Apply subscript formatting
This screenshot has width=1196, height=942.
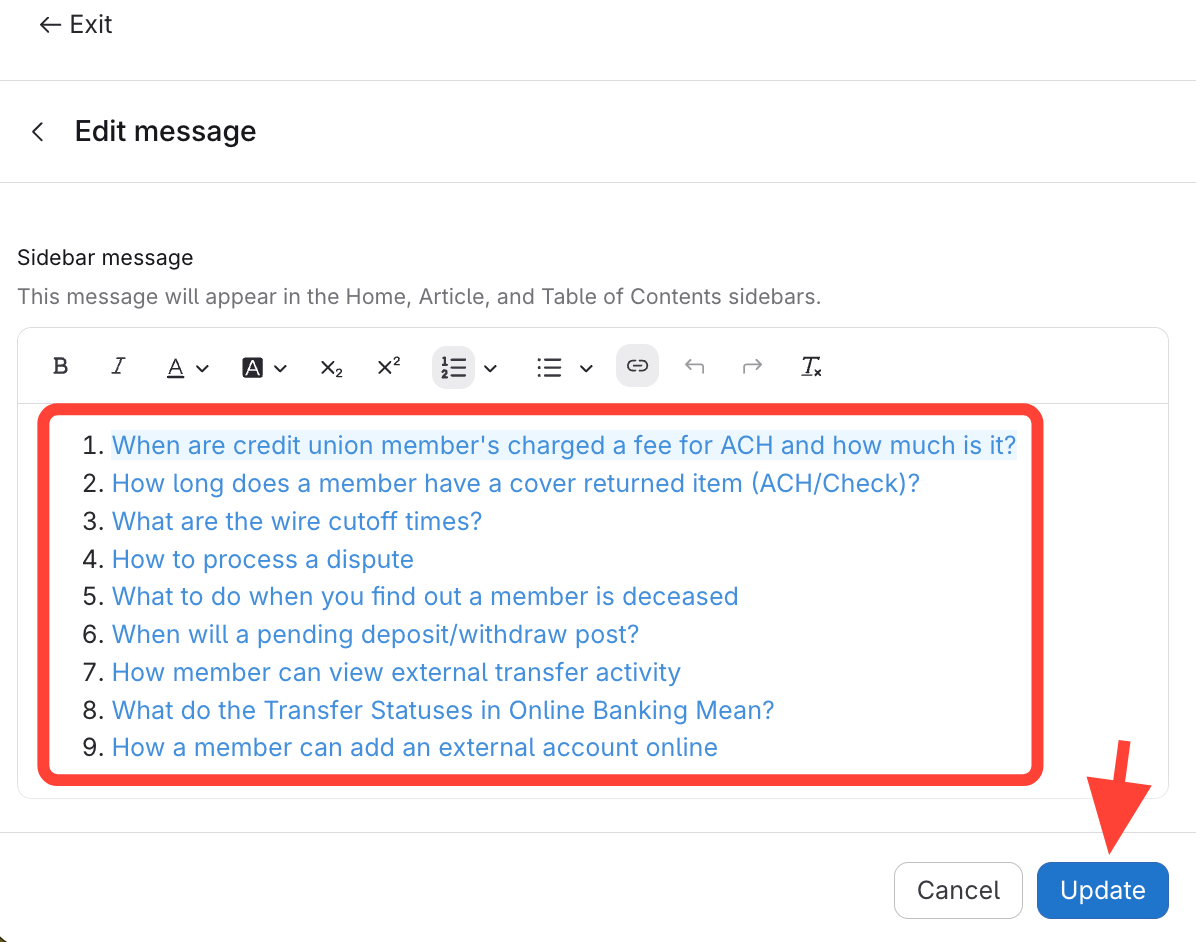pos(331,368)
